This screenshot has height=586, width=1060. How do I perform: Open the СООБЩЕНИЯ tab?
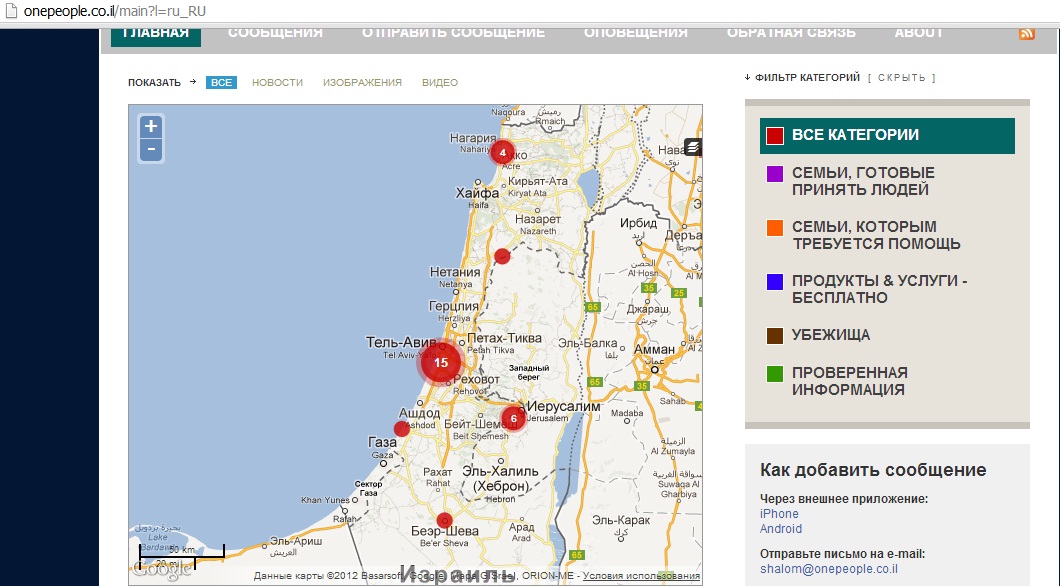pos(275,33)
